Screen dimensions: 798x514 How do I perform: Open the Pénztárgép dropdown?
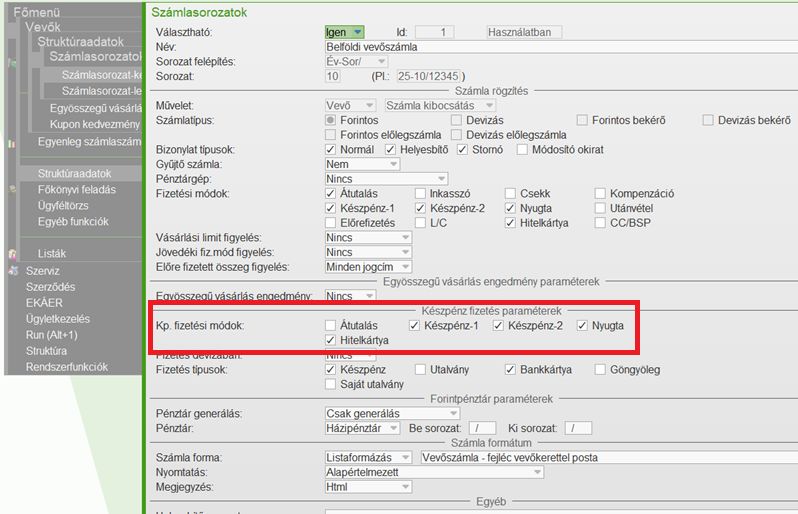point(386,179)
